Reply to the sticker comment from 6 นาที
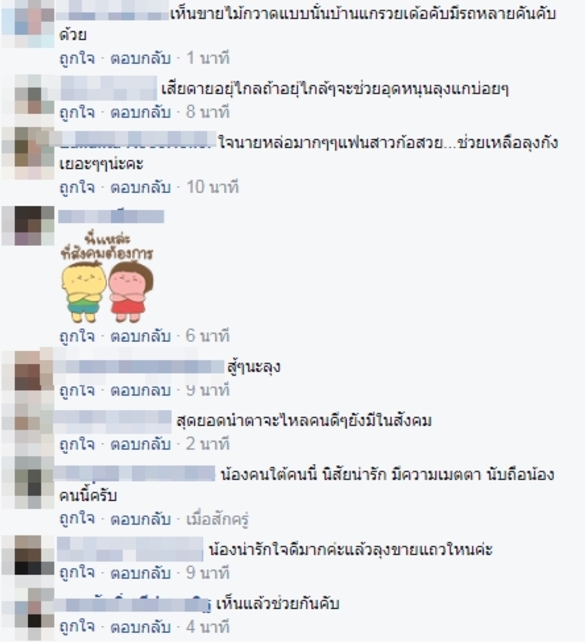 coord(141,336)
